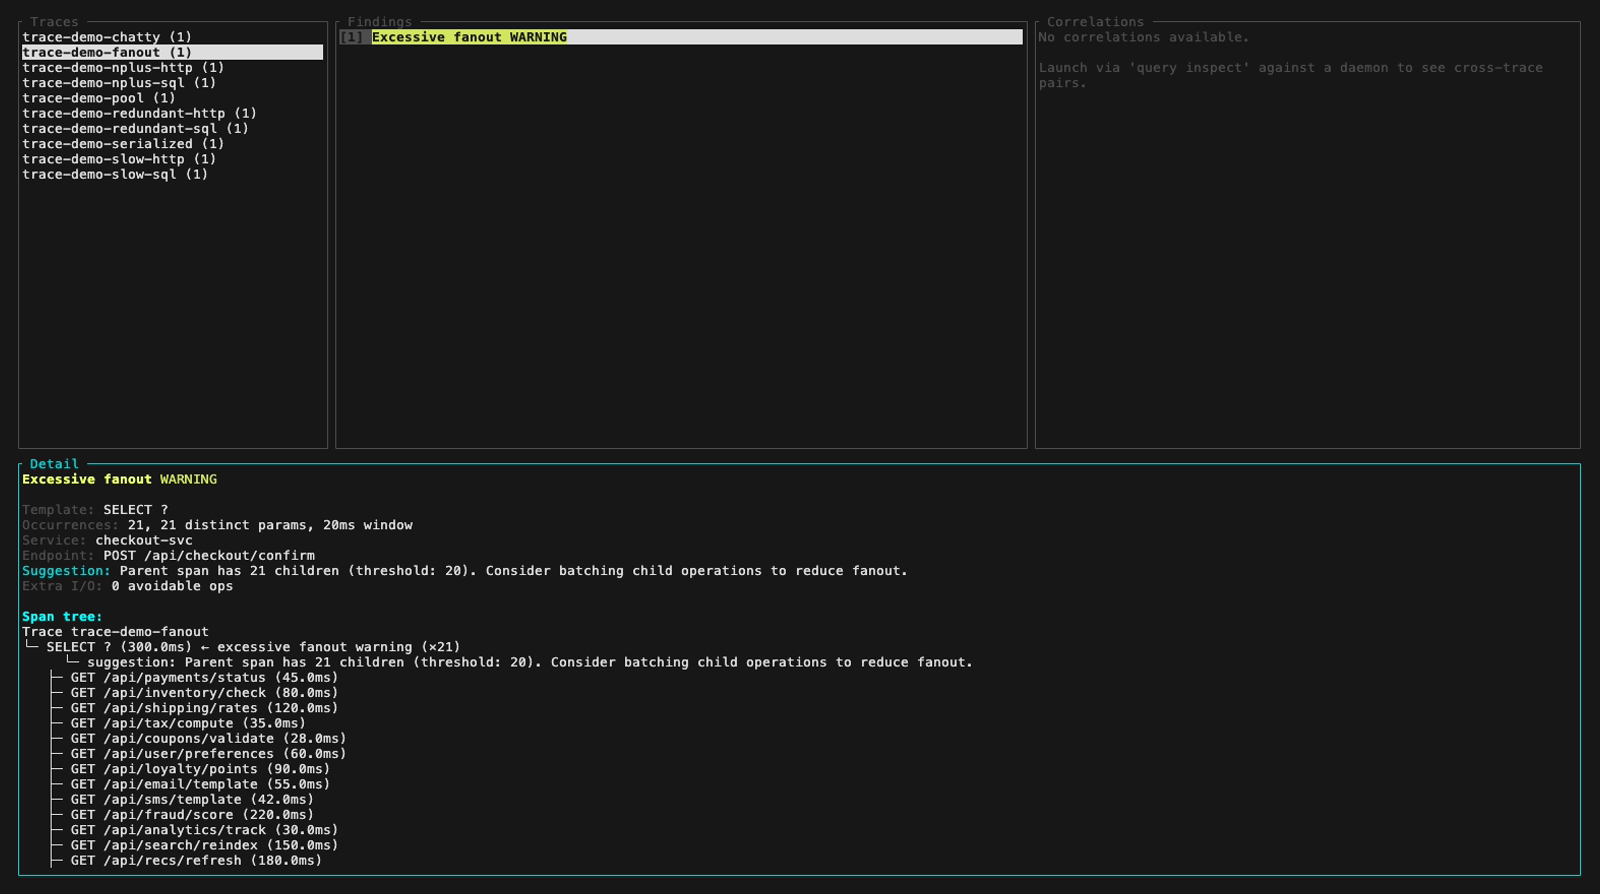Select GET /api/inventory/check span
This screenshot has height=894, width=1600.
point(204,693)
